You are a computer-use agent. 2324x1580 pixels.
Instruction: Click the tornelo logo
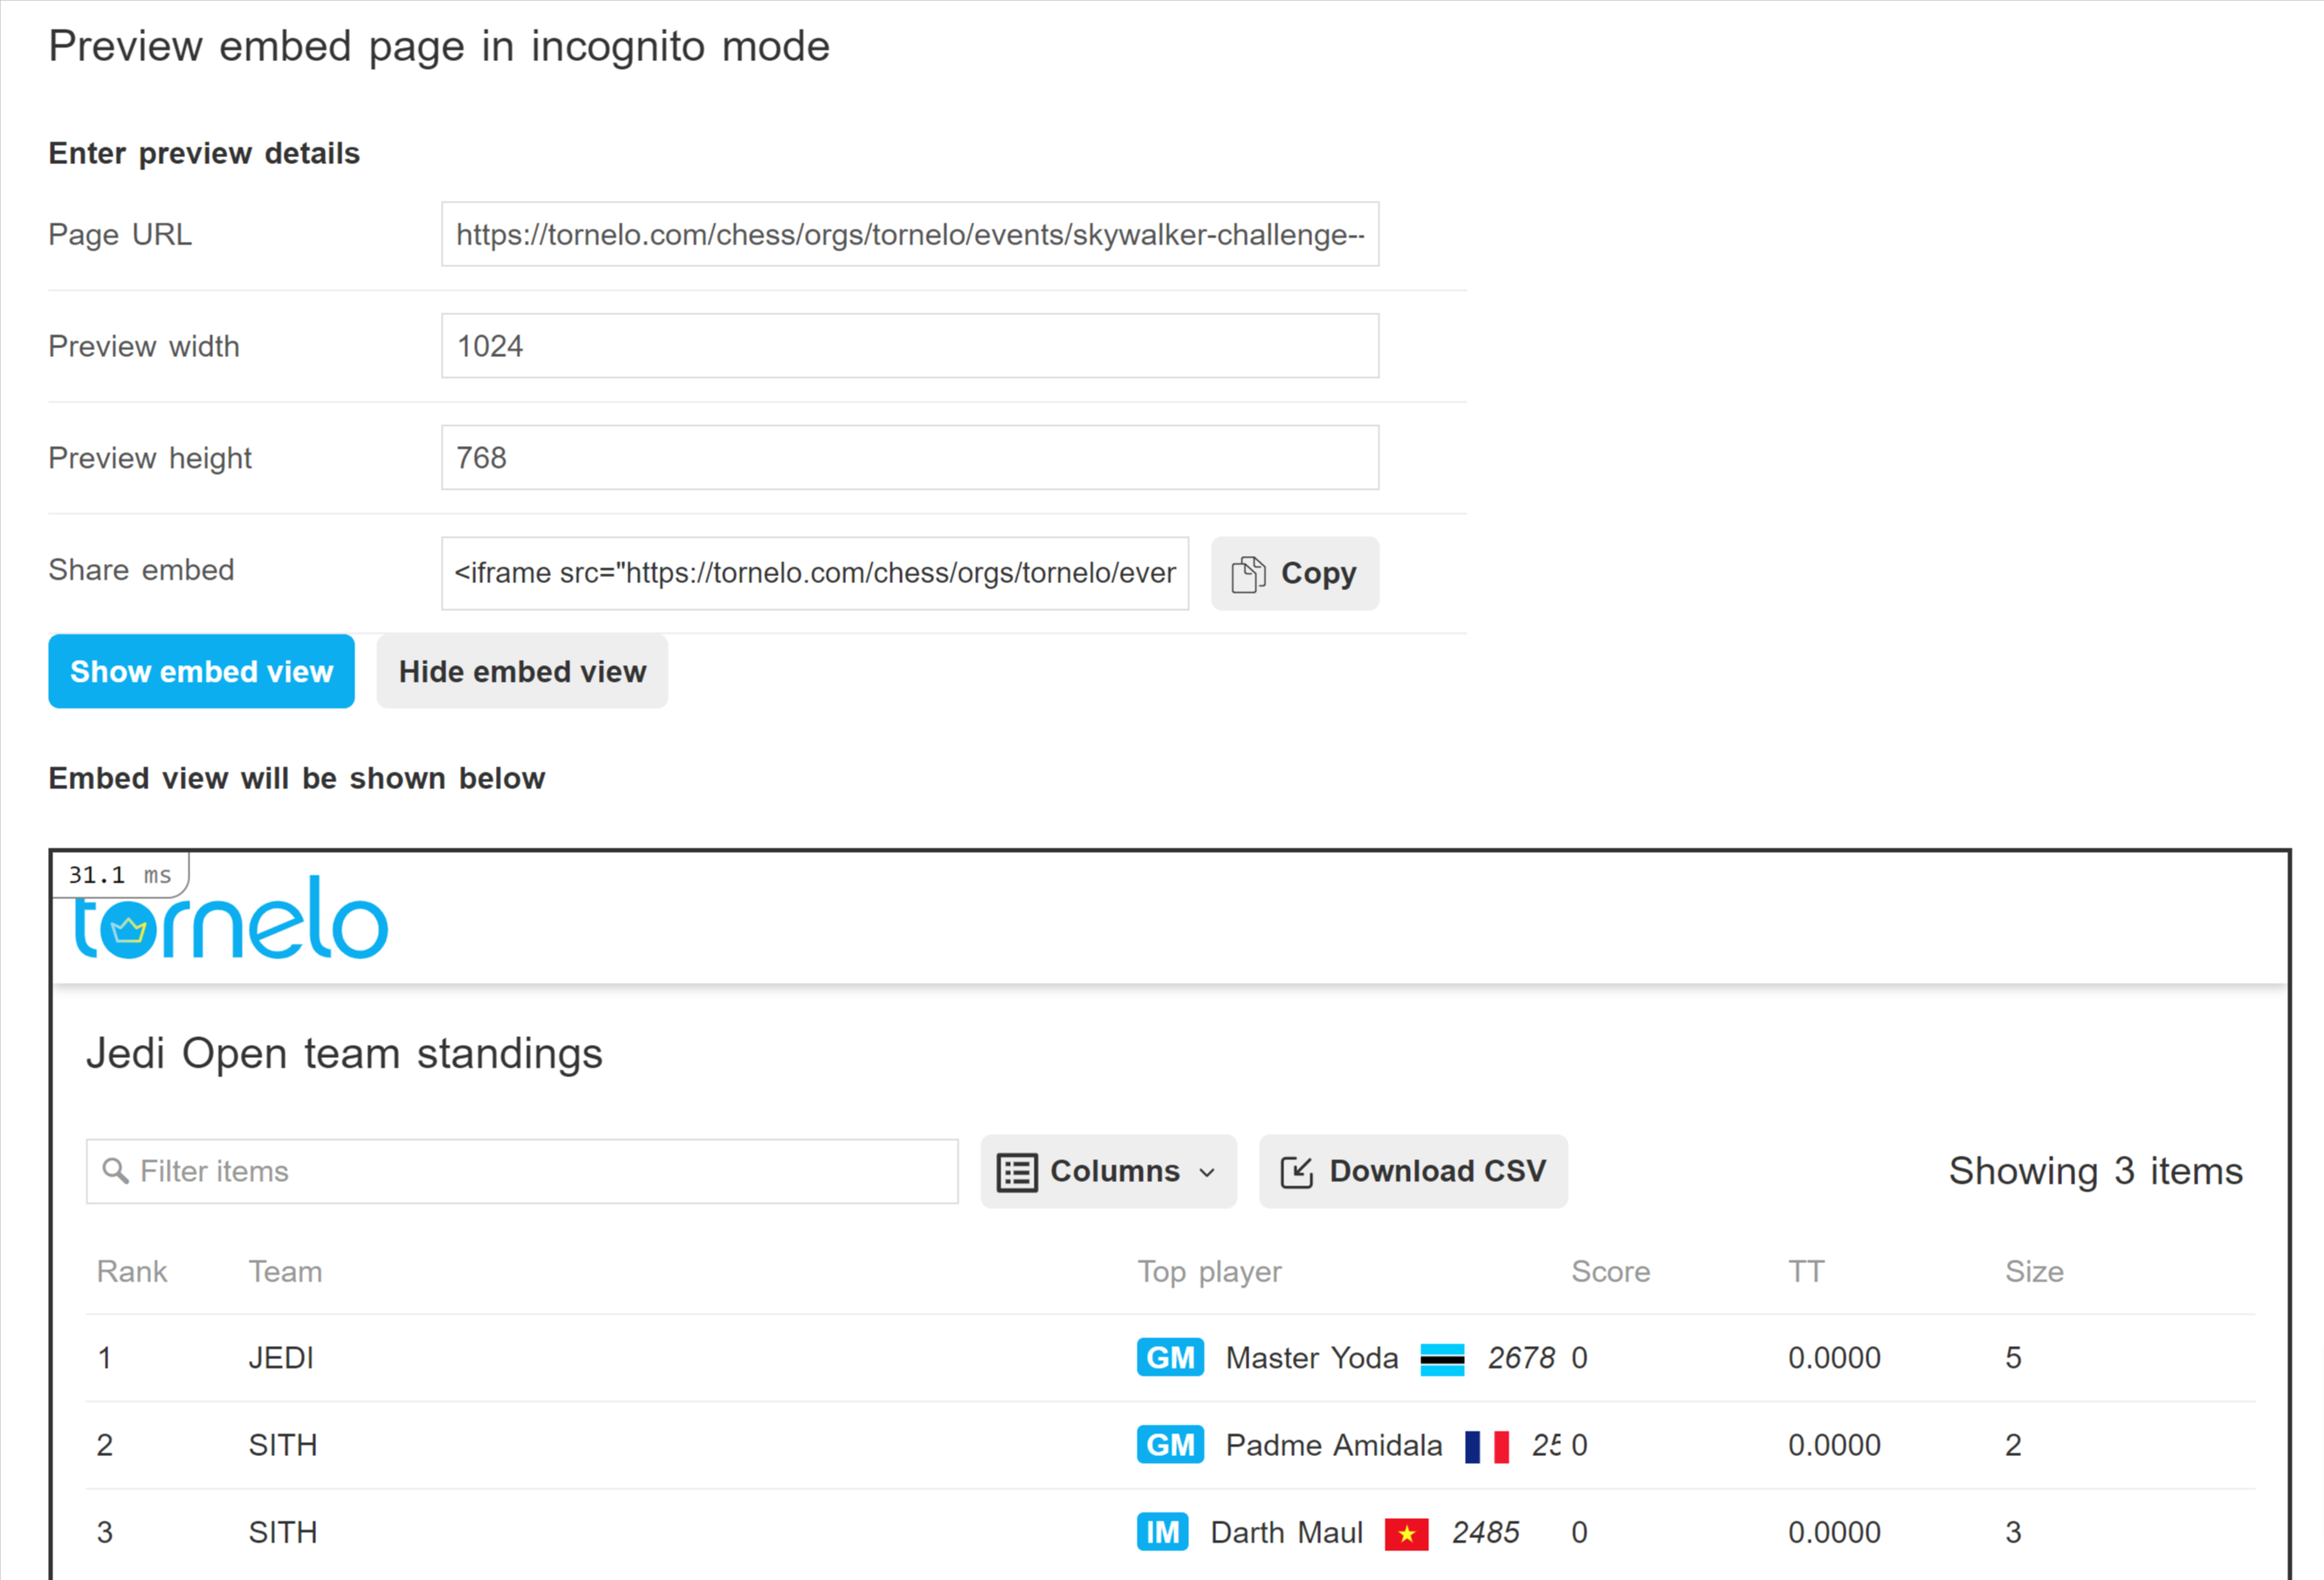tap(231, 918)
